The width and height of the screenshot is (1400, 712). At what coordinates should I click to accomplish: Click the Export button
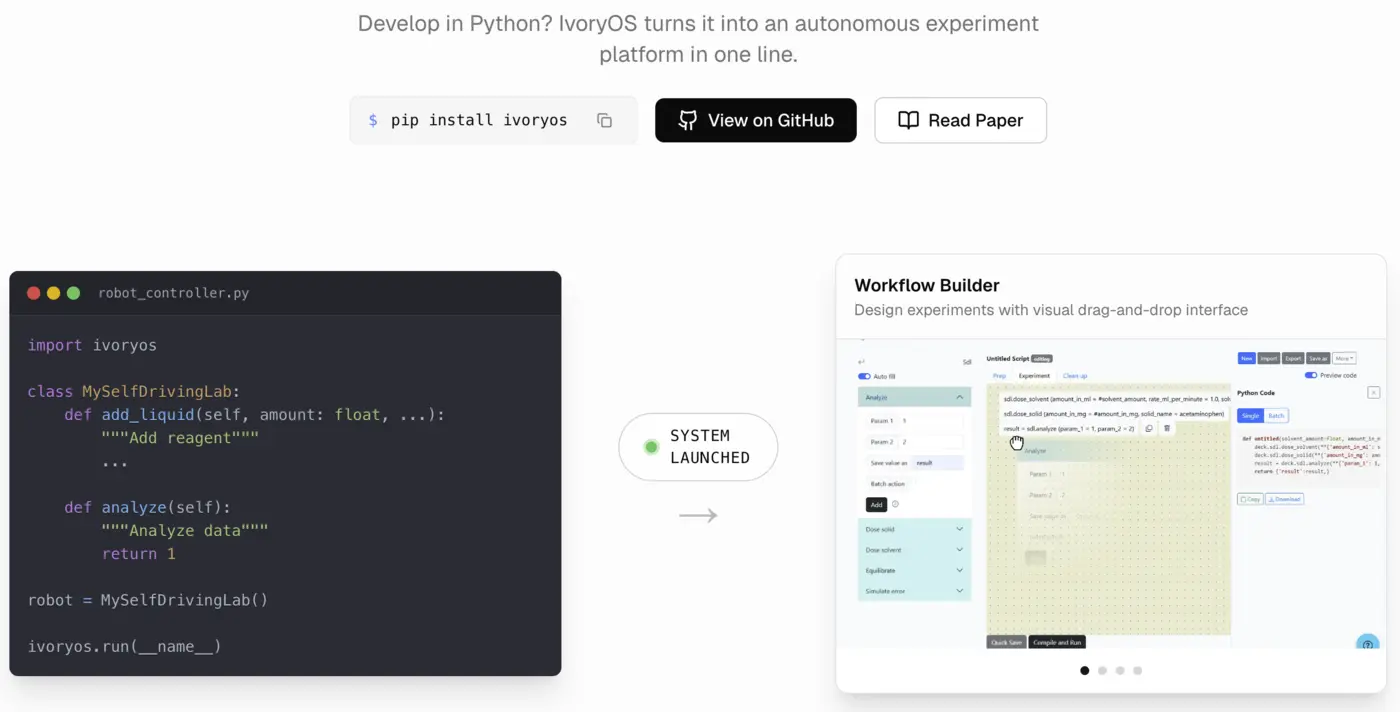point(1293,358)
